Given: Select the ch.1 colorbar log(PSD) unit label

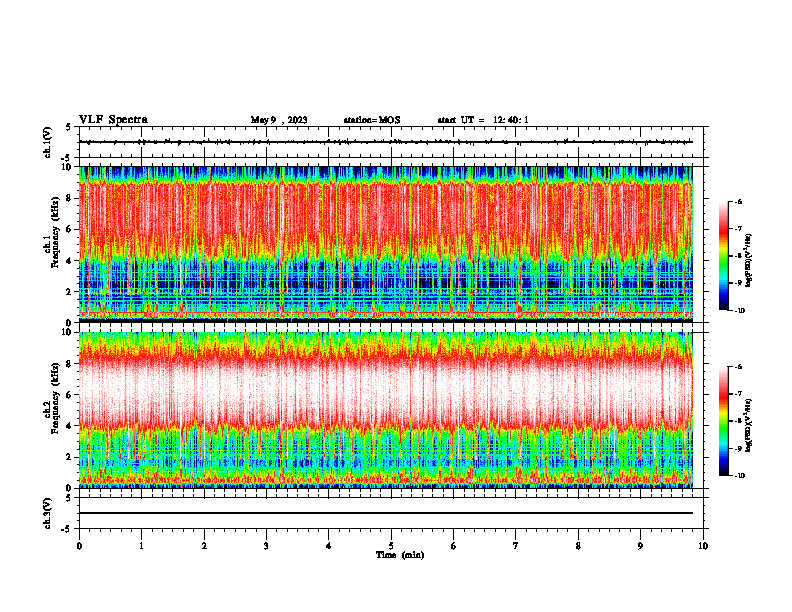Looking at the screenshot, I should click(748, 261).
